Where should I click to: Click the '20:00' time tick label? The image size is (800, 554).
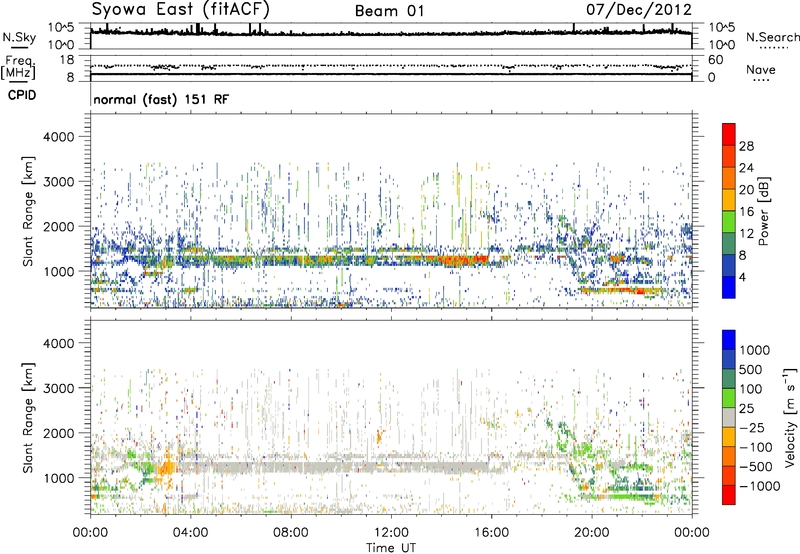592,533
